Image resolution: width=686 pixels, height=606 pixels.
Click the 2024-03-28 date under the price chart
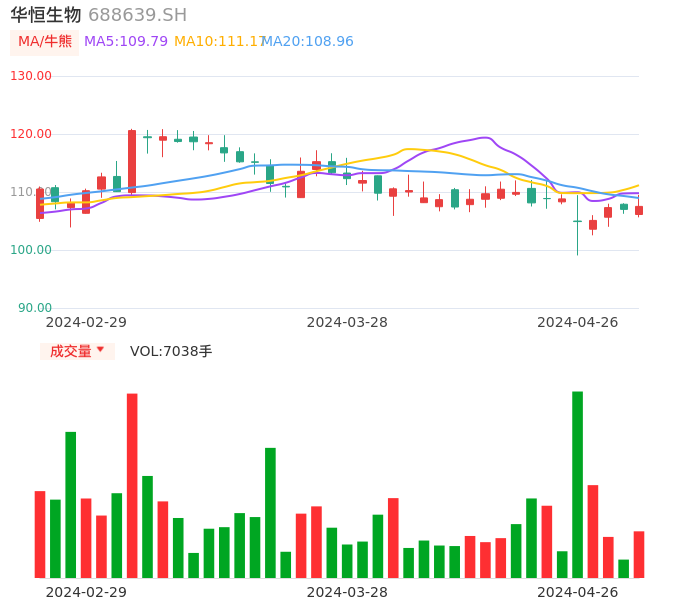pyautogui.click(x=347, y=322)
